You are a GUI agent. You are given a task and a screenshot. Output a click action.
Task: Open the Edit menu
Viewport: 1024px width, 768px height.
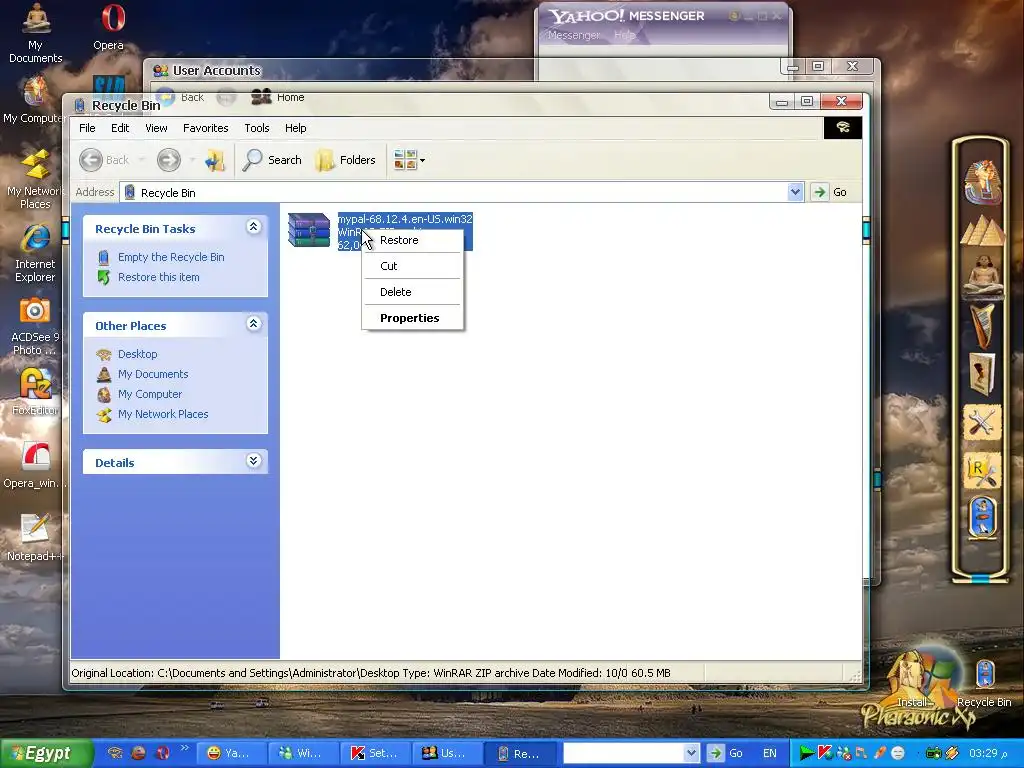[120, 128]
